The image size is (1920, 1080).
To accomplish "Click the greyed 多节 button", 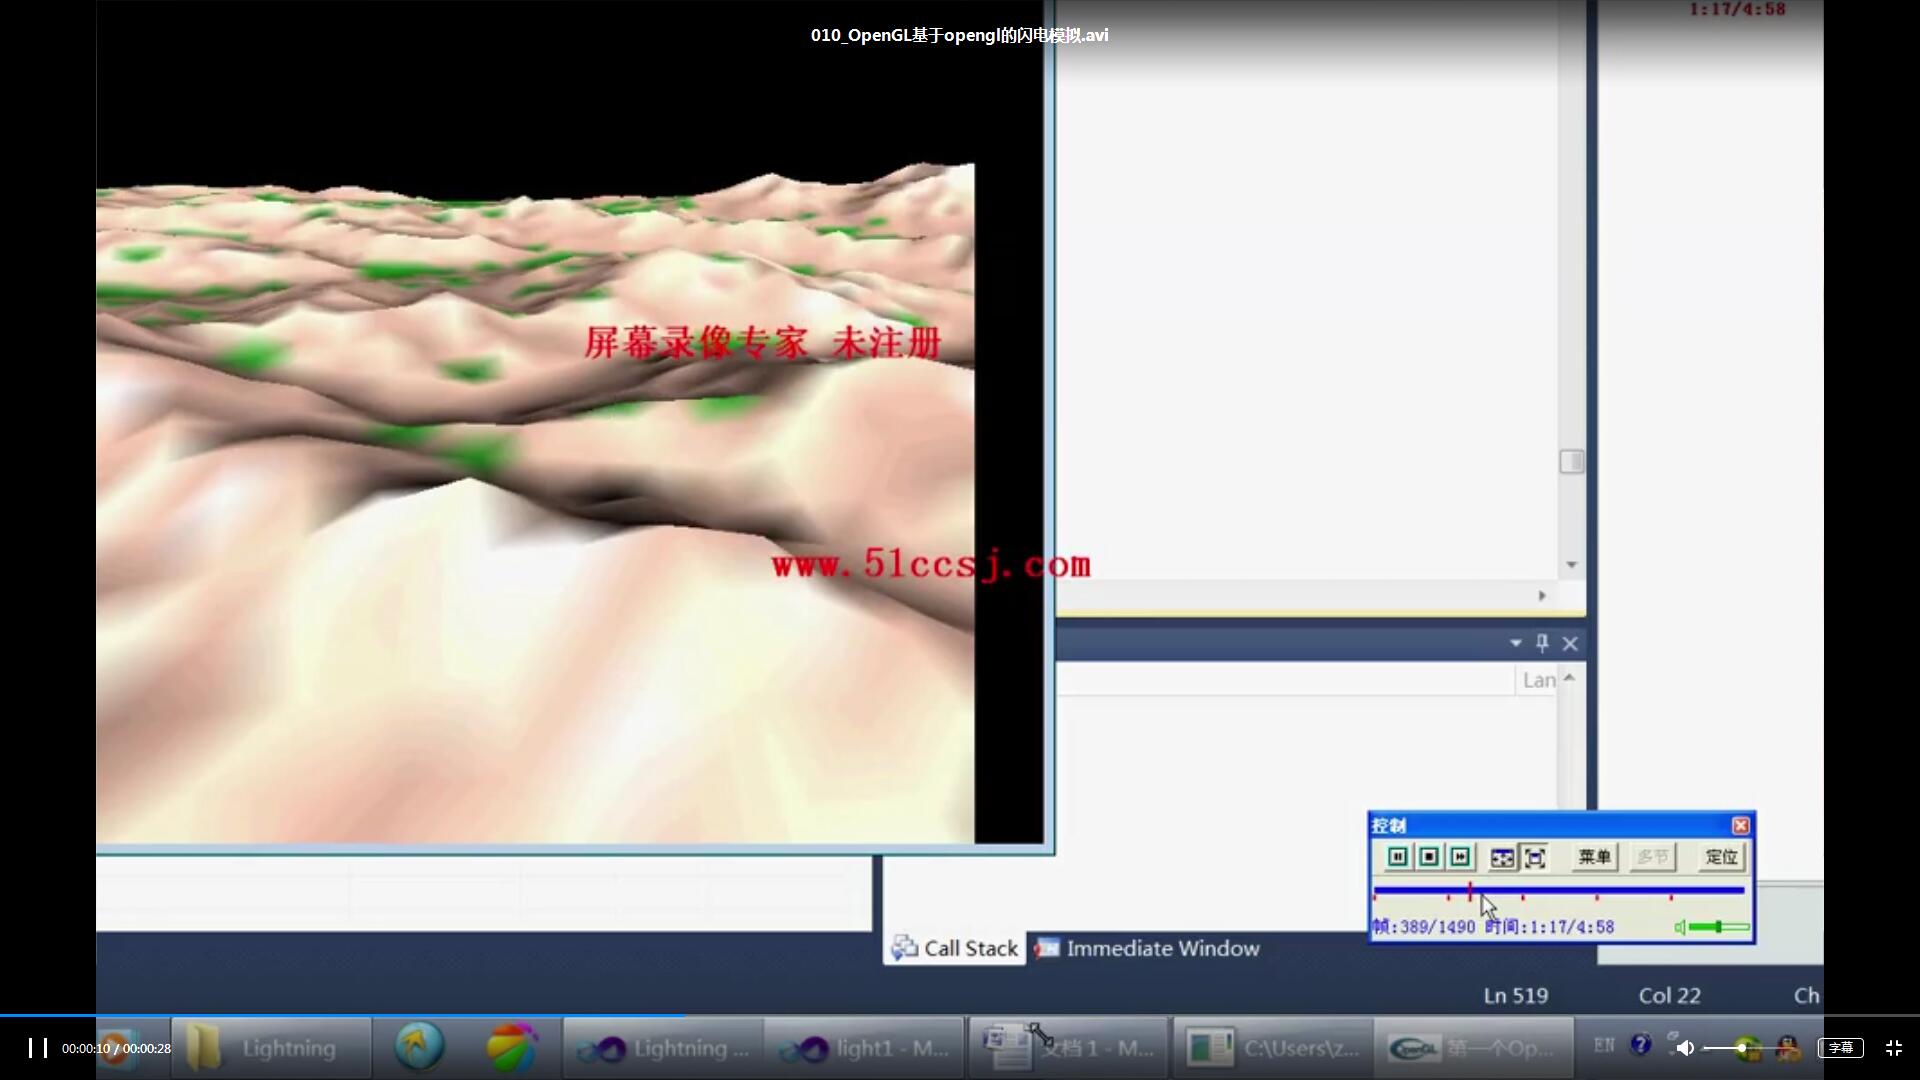I will tap(1652, 857).
